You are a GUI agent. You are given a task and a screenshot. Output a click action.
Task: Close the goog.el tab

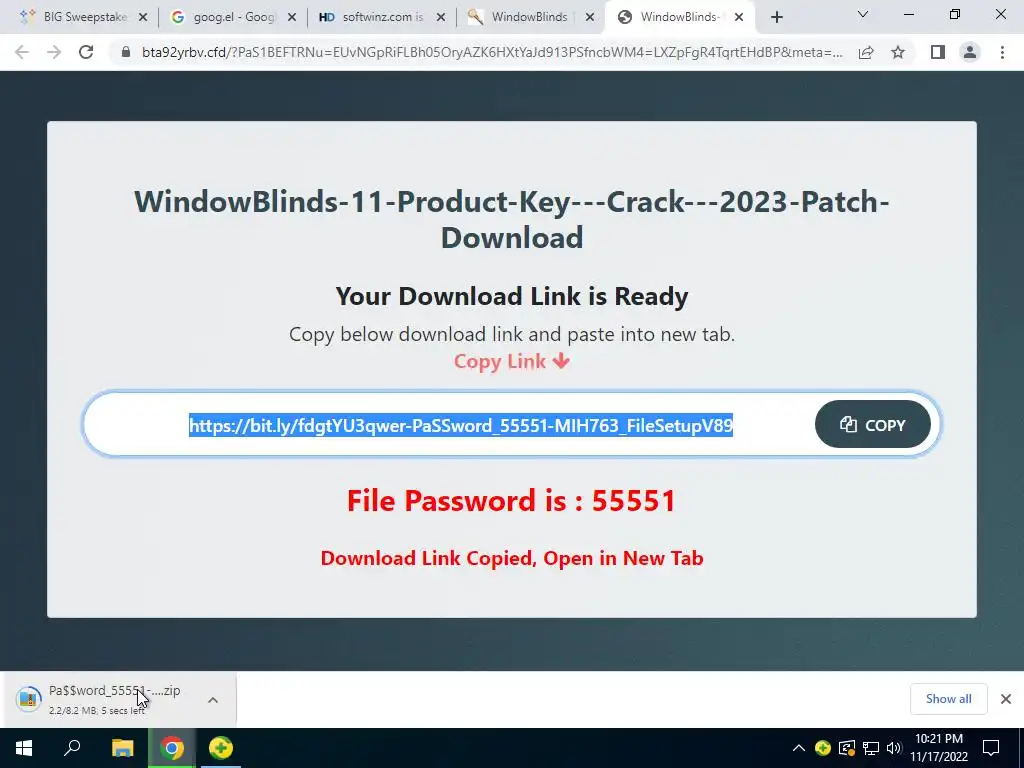(x=292, y=17)
